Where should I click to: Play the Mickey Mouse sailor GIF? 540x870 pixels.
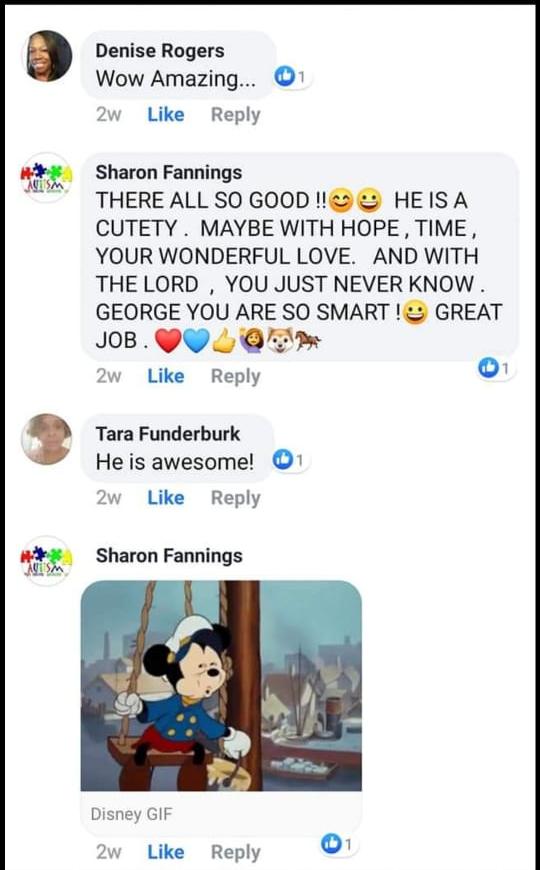[221, 685]
